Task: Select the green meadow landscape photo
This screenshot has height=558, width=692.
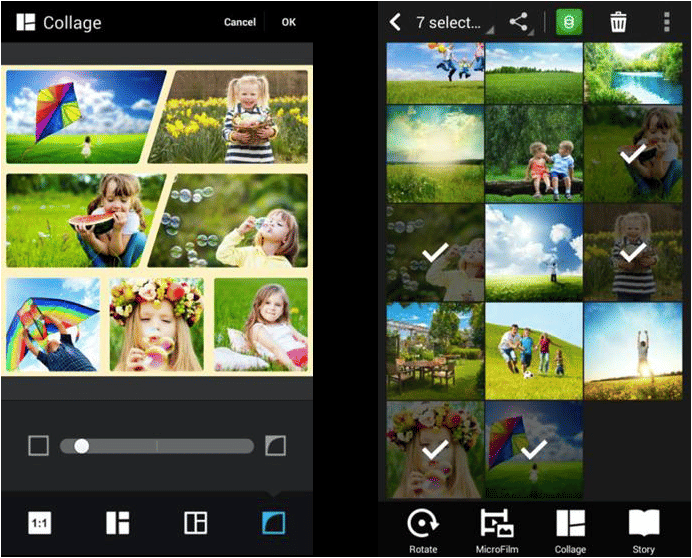Action: click(x=534, y=73)
